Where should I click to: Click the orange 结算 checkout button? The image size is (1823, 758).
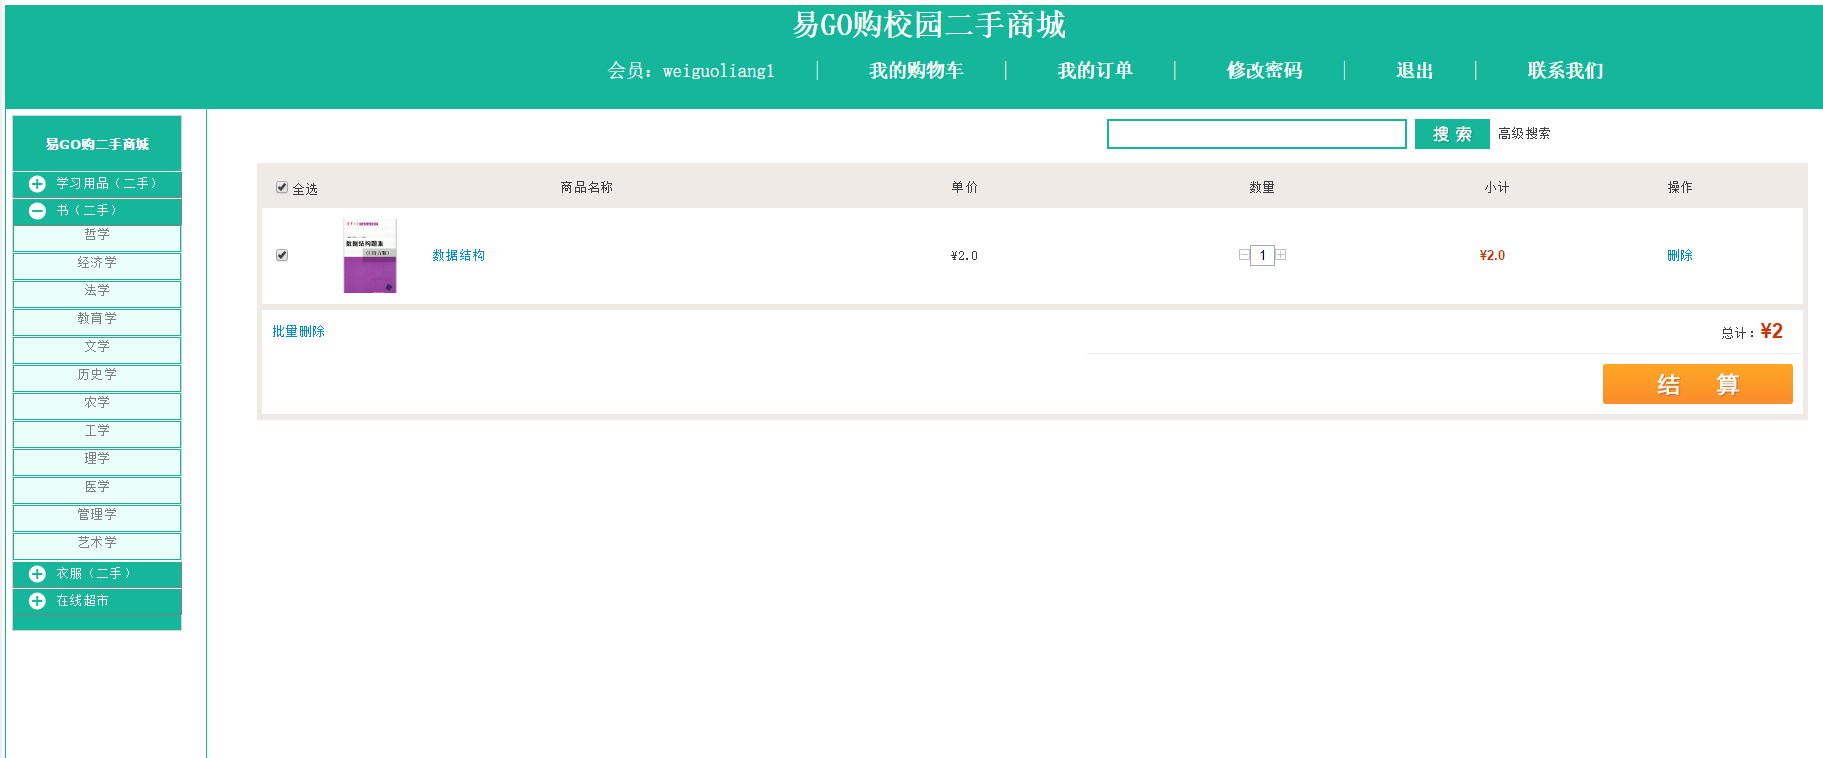pos(1697,384)
